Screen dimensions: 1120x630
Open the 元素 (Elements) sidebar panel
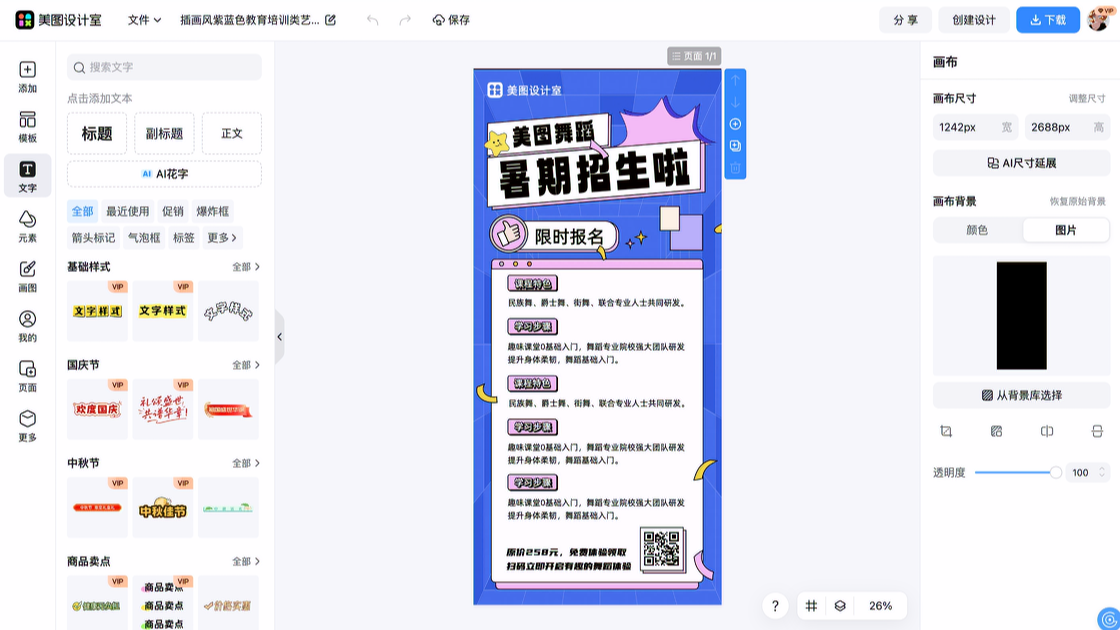click(27, 225)
